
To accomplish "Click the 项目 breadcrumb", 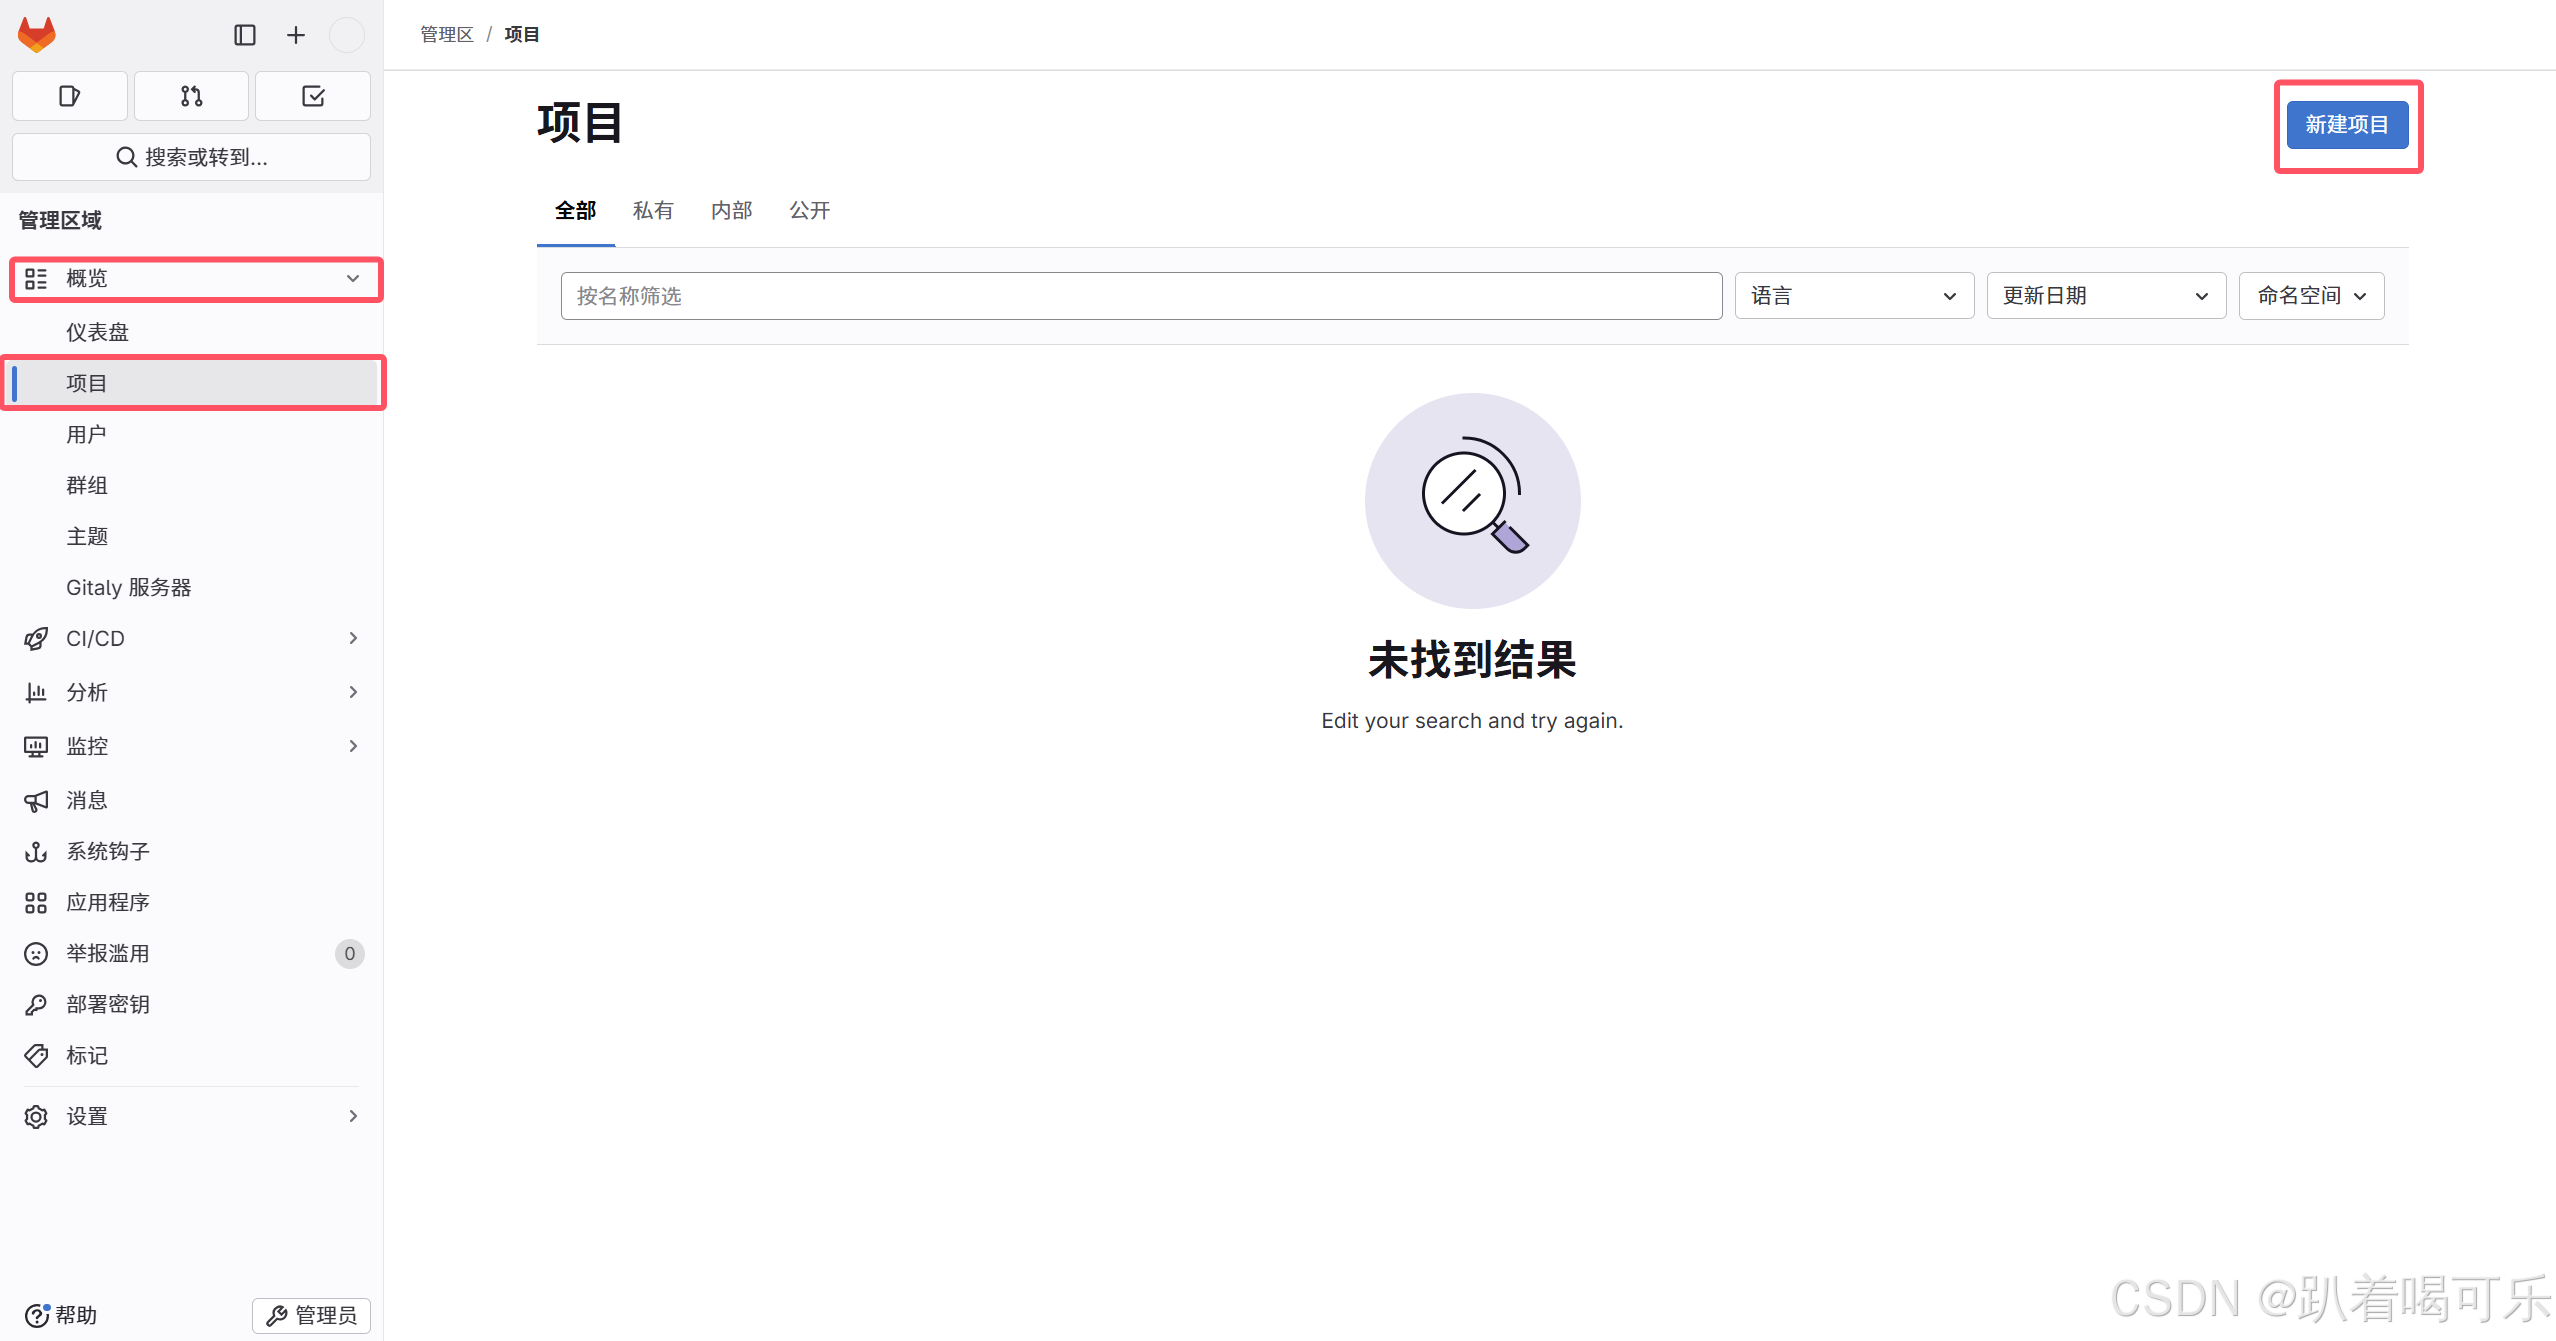I will tap(522, 34).
